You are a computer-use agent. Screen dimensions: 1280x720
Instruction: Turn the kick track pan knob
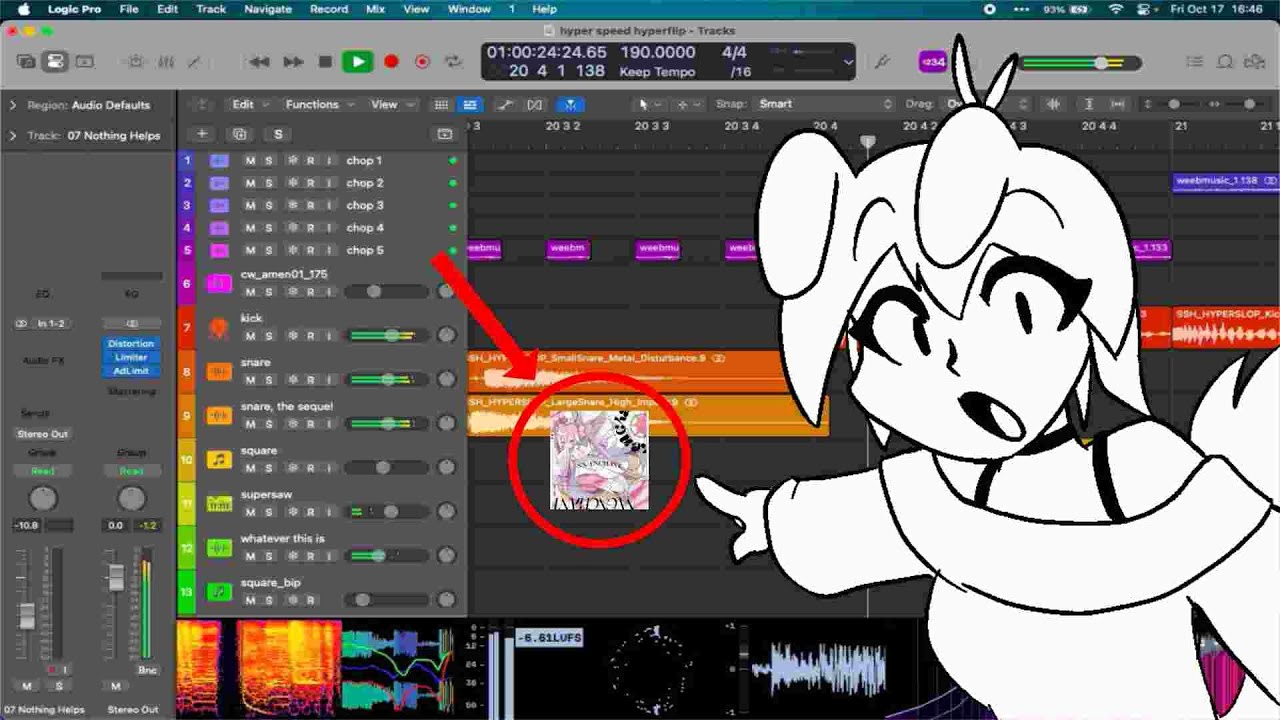(x=447, y=336)
